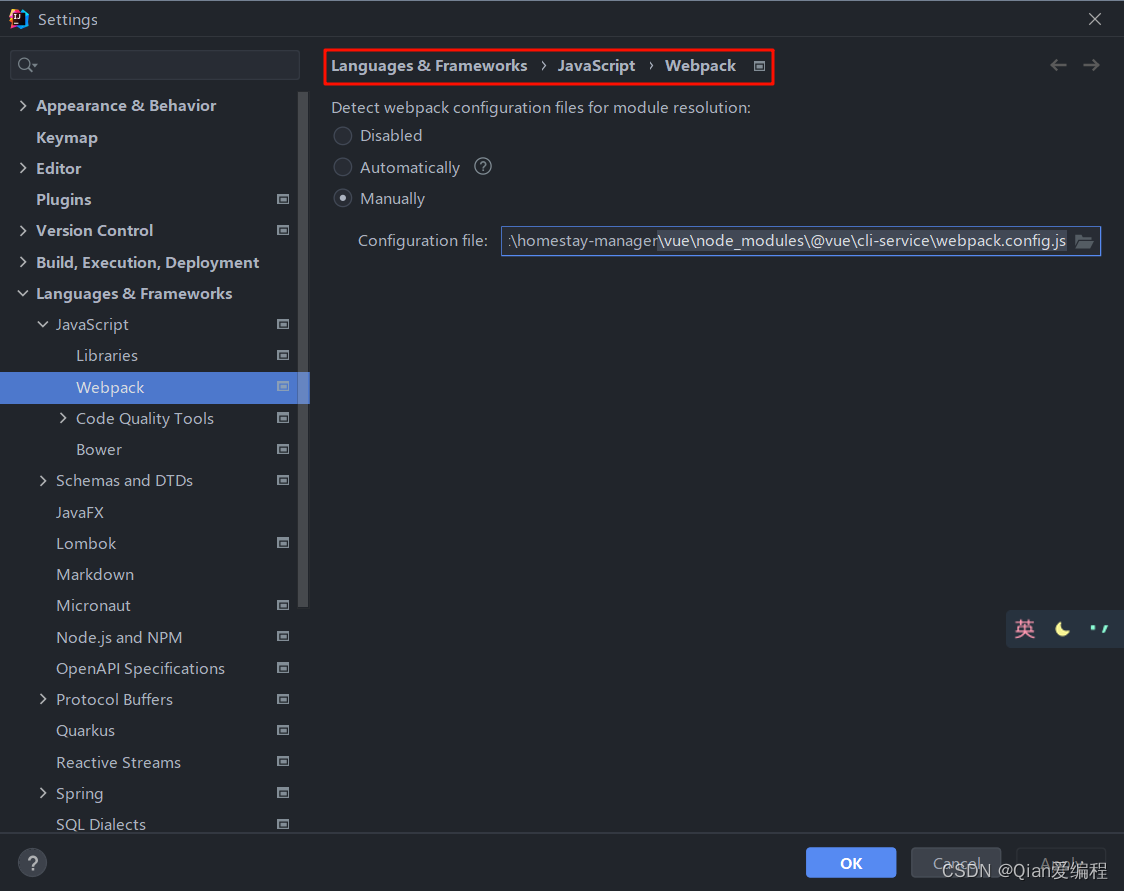Navigate forward with the right arrow
Image resolution: width=1124 pixels, height=891 pixels.
[1091, 65]
